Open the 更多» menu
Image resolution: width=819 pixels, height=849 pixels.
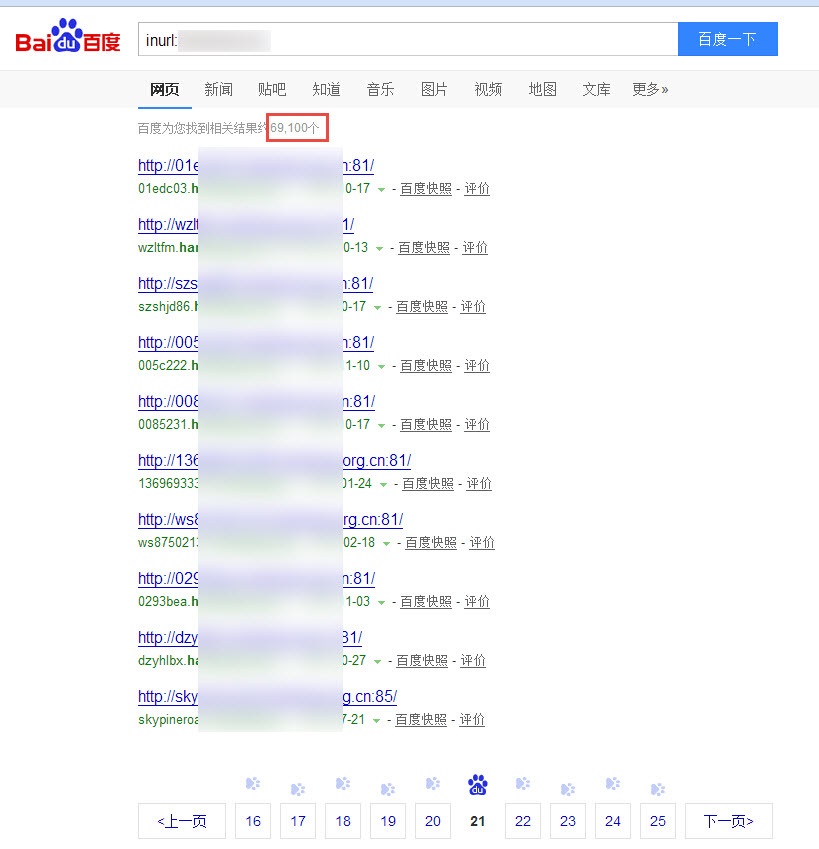pos(650,89)
